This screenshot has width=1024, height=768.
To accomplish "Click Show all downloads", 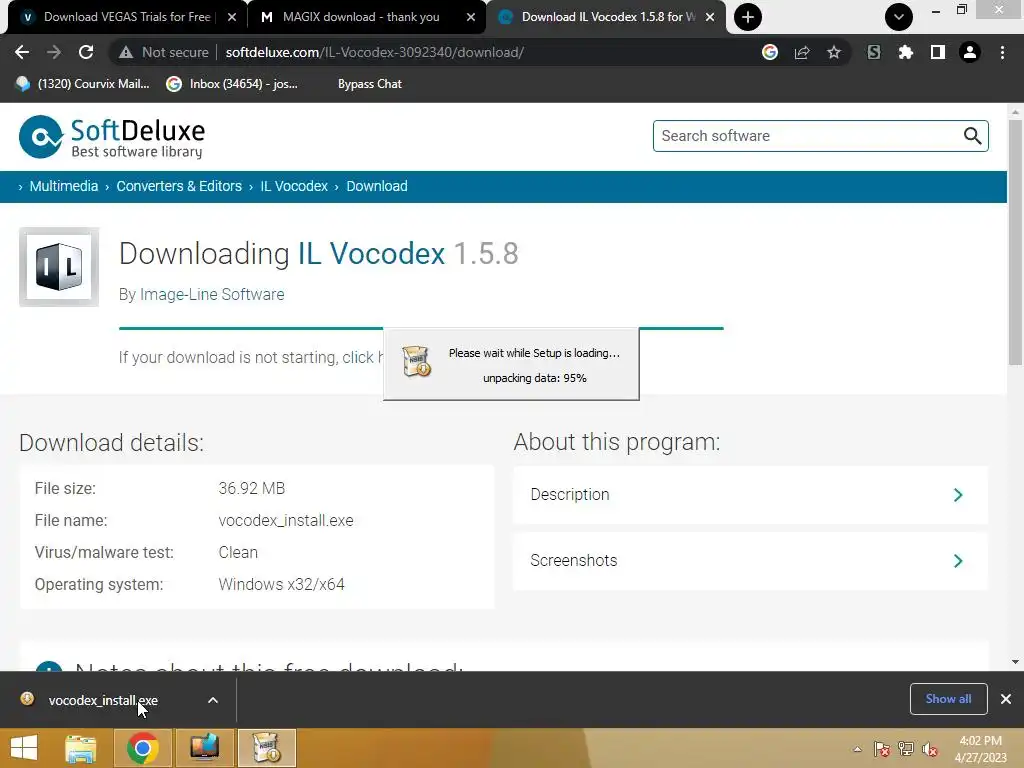I will click(948, 699).
